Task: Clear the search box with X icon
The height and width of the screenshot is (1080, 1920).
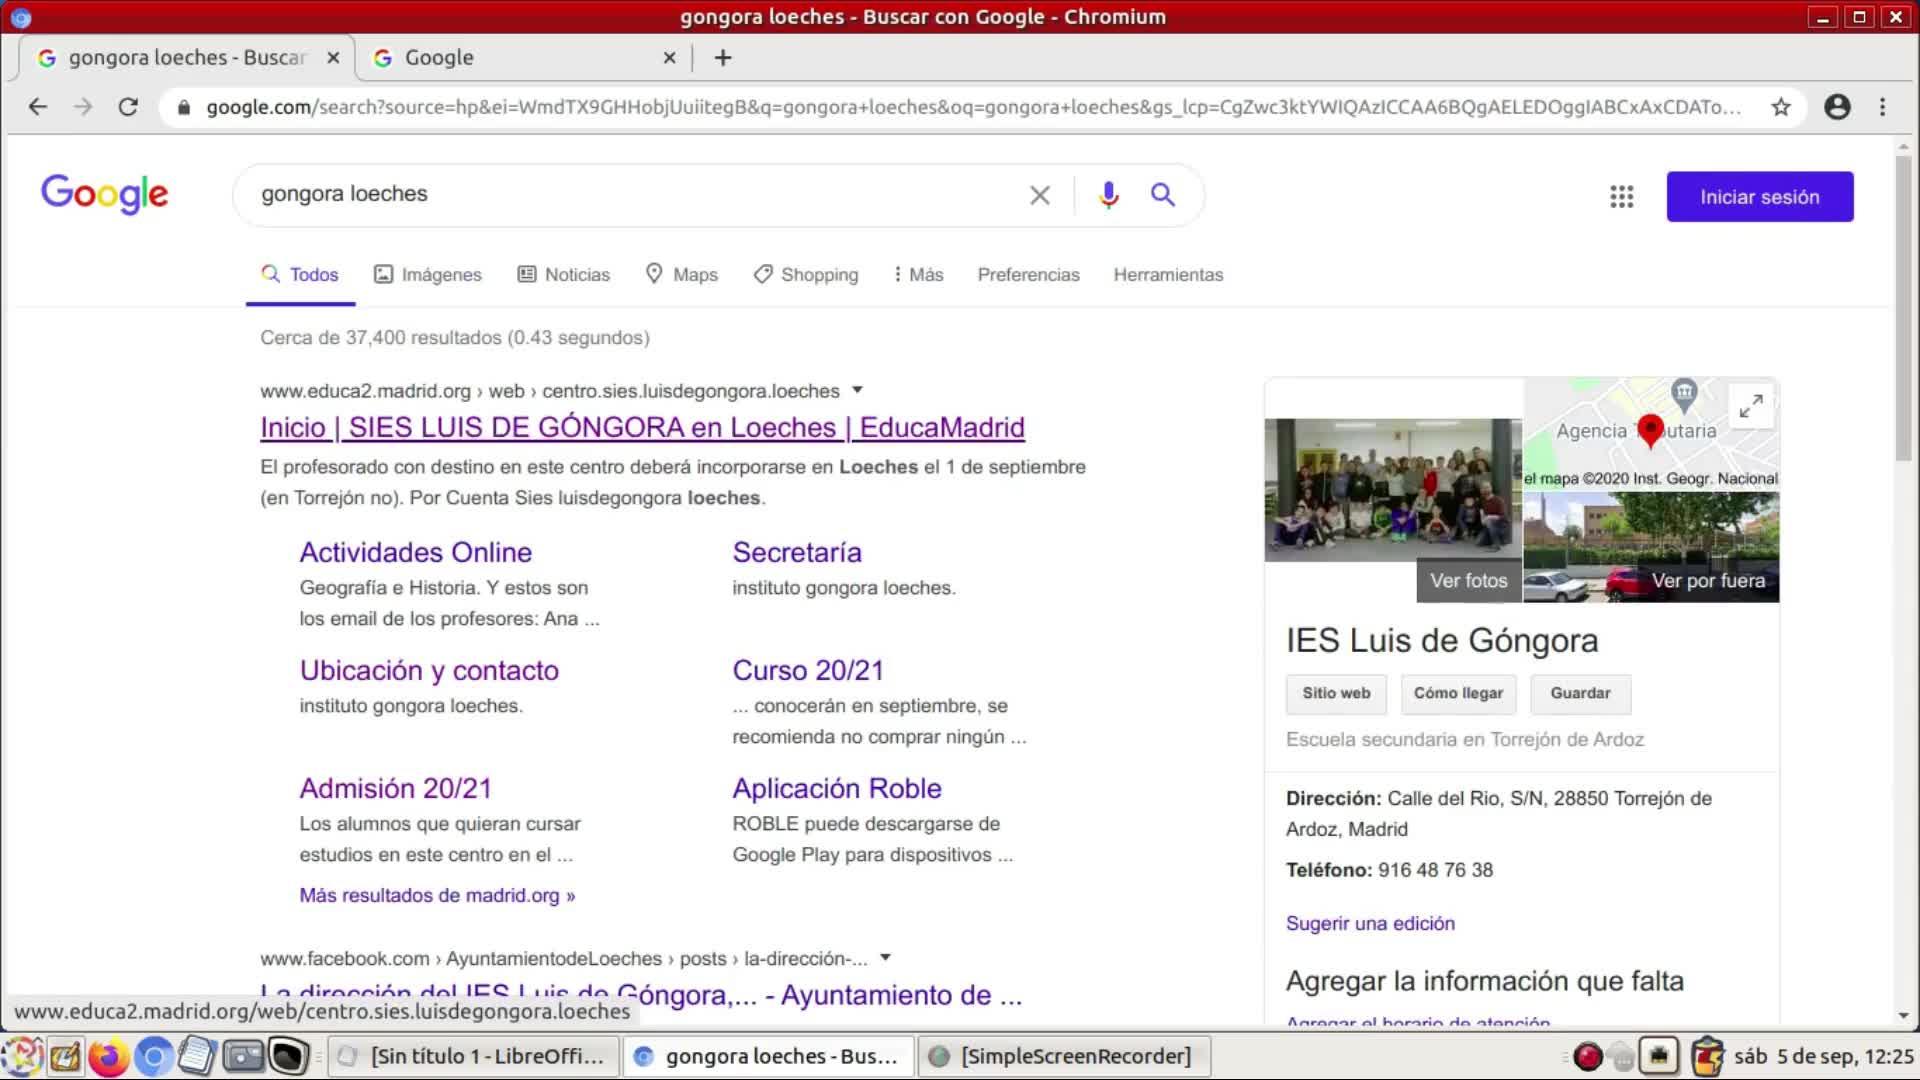Action: [1040, 195]
